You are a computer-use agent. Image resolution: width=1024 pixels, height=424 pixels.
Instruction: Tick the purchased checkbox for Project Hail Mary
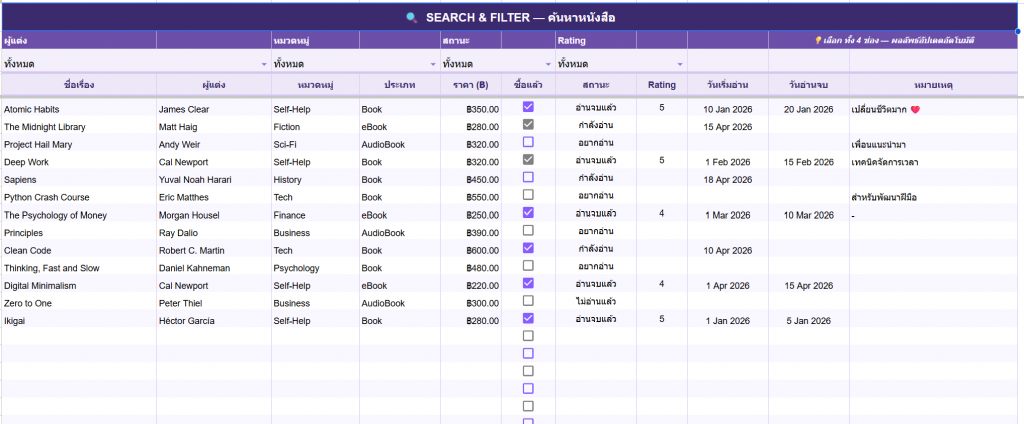[x=528, y=142]
